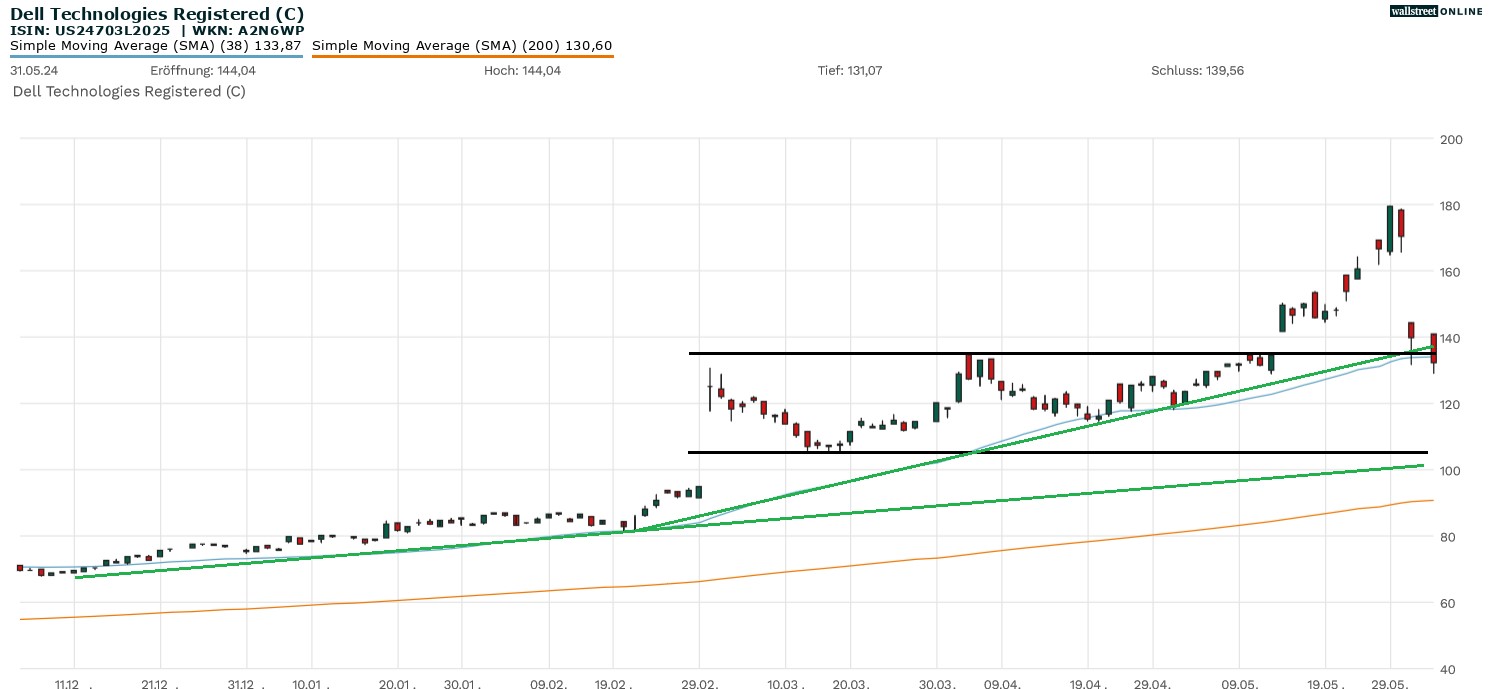Click the orange SMA 200 legend underline
This screenshot has height=689, width=1490.
tap(462, 56)
